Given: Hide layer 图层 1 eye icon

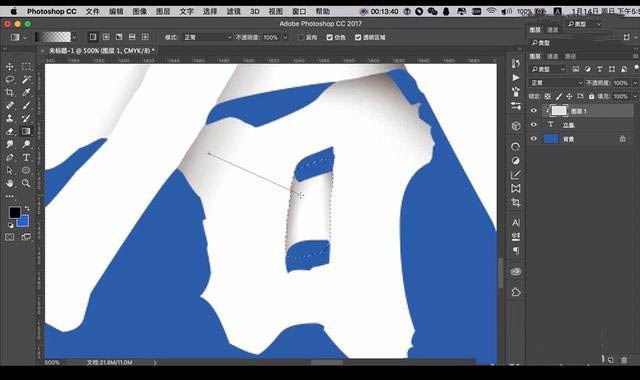Looking at the screenshot, I should click(534, 111).
